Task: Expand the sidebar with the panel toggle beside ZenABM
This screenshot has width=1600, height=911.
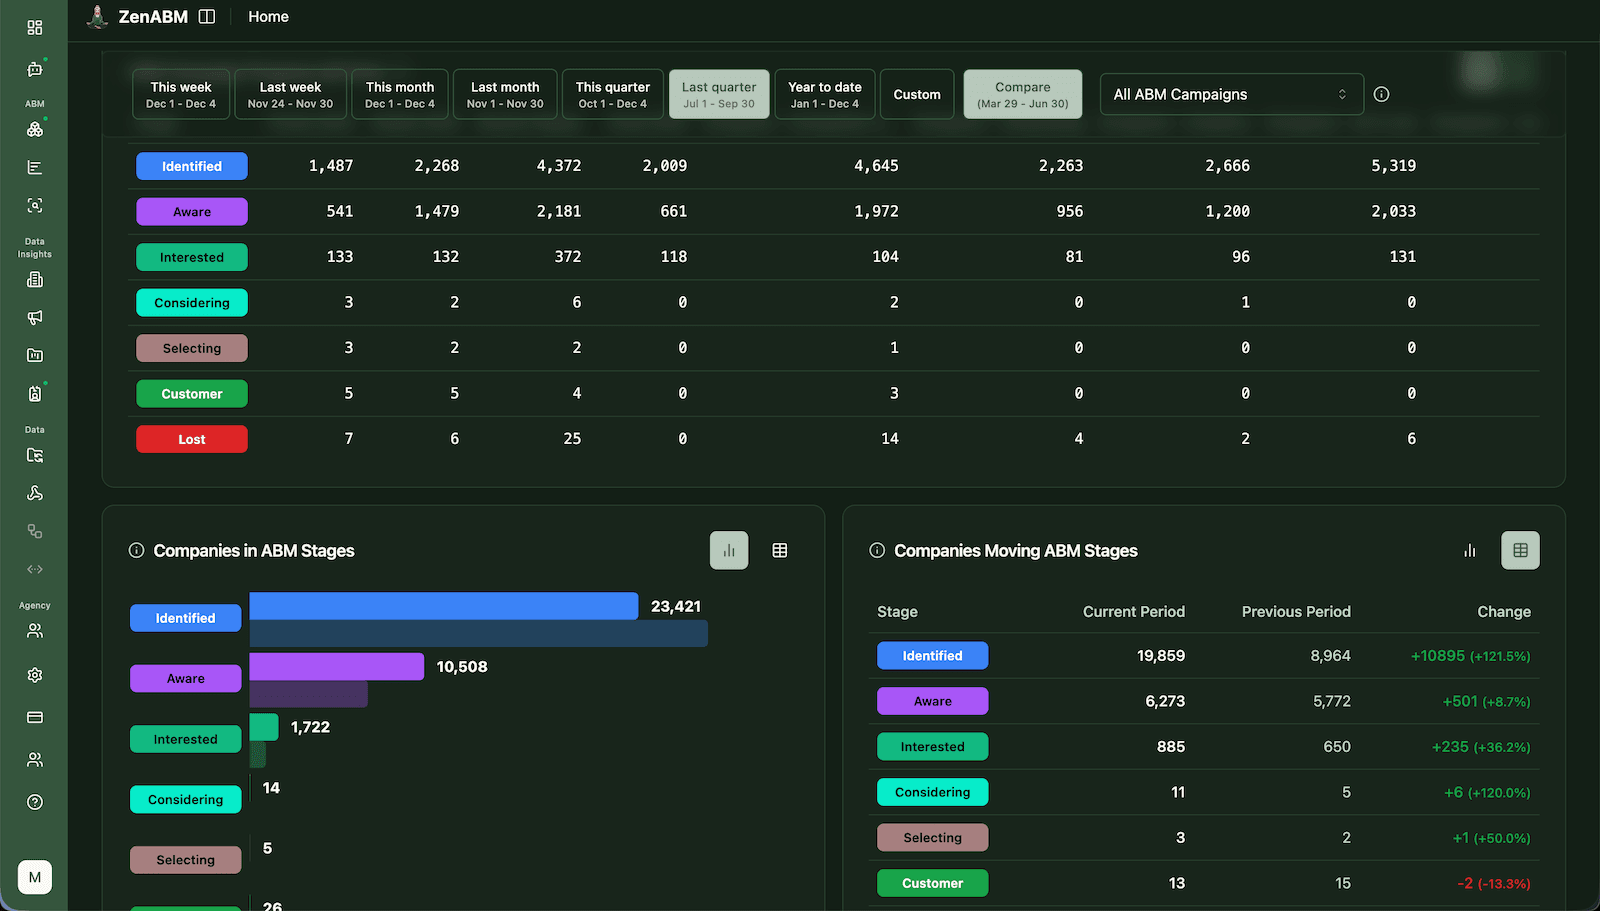Action: (207, 16)
